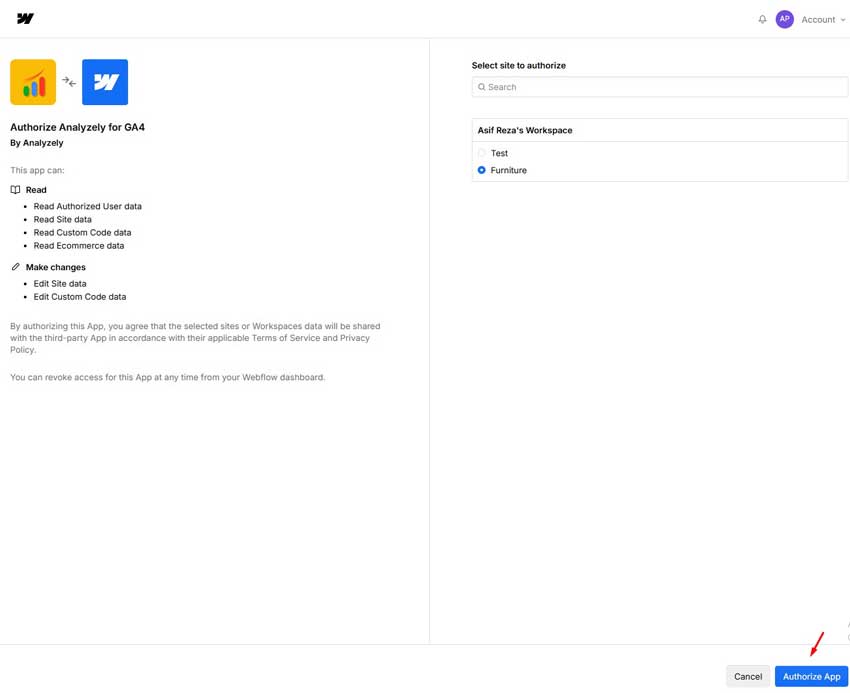The height and width of the screenshot is (693, 850).
Task: Click the AP user avatar
Action: [785, 19]
